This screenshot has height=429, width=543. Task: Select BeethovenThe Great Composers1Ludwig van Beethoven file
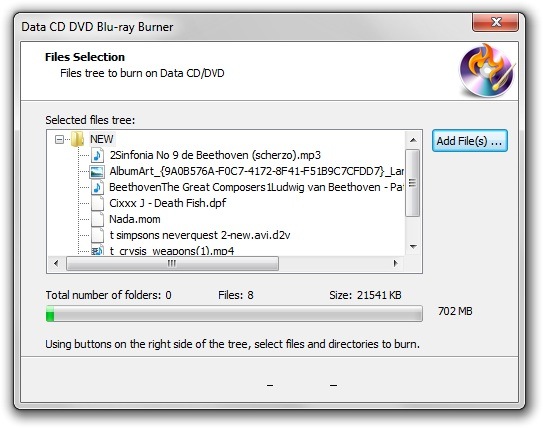click(x=256, y=187)
